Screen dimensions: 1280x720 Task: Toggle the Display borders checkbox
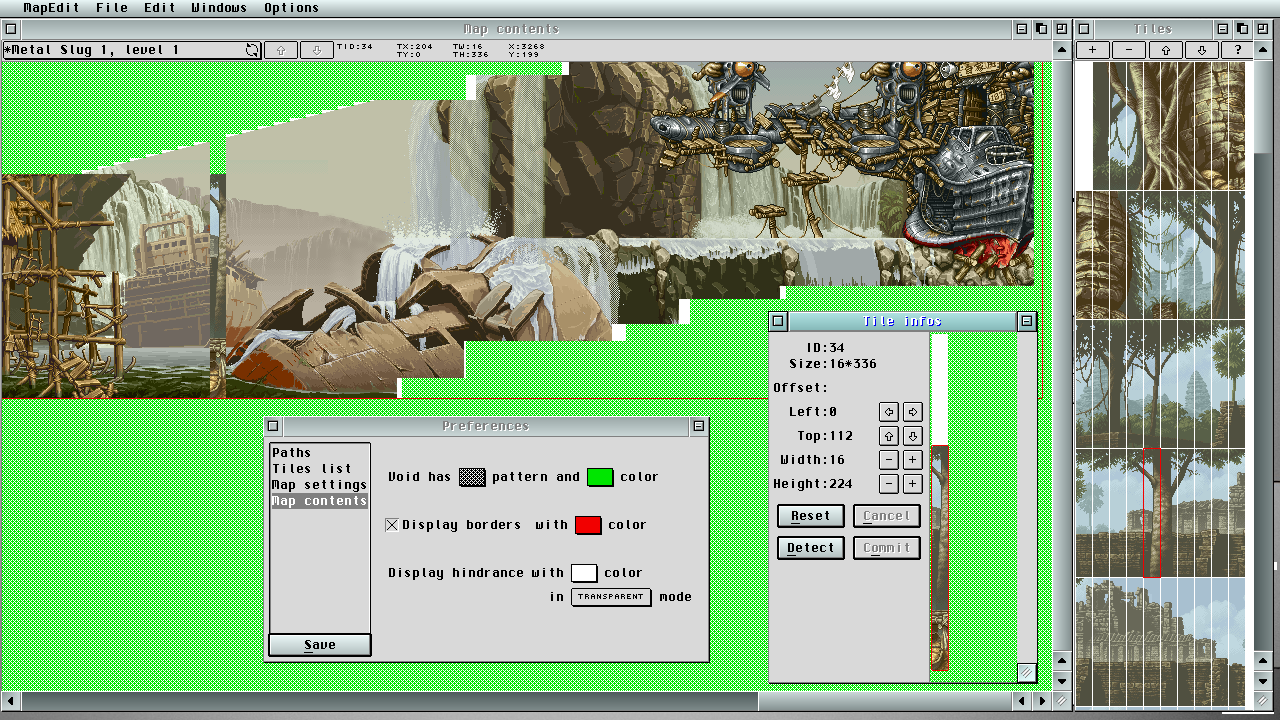[x=392, y=525]
